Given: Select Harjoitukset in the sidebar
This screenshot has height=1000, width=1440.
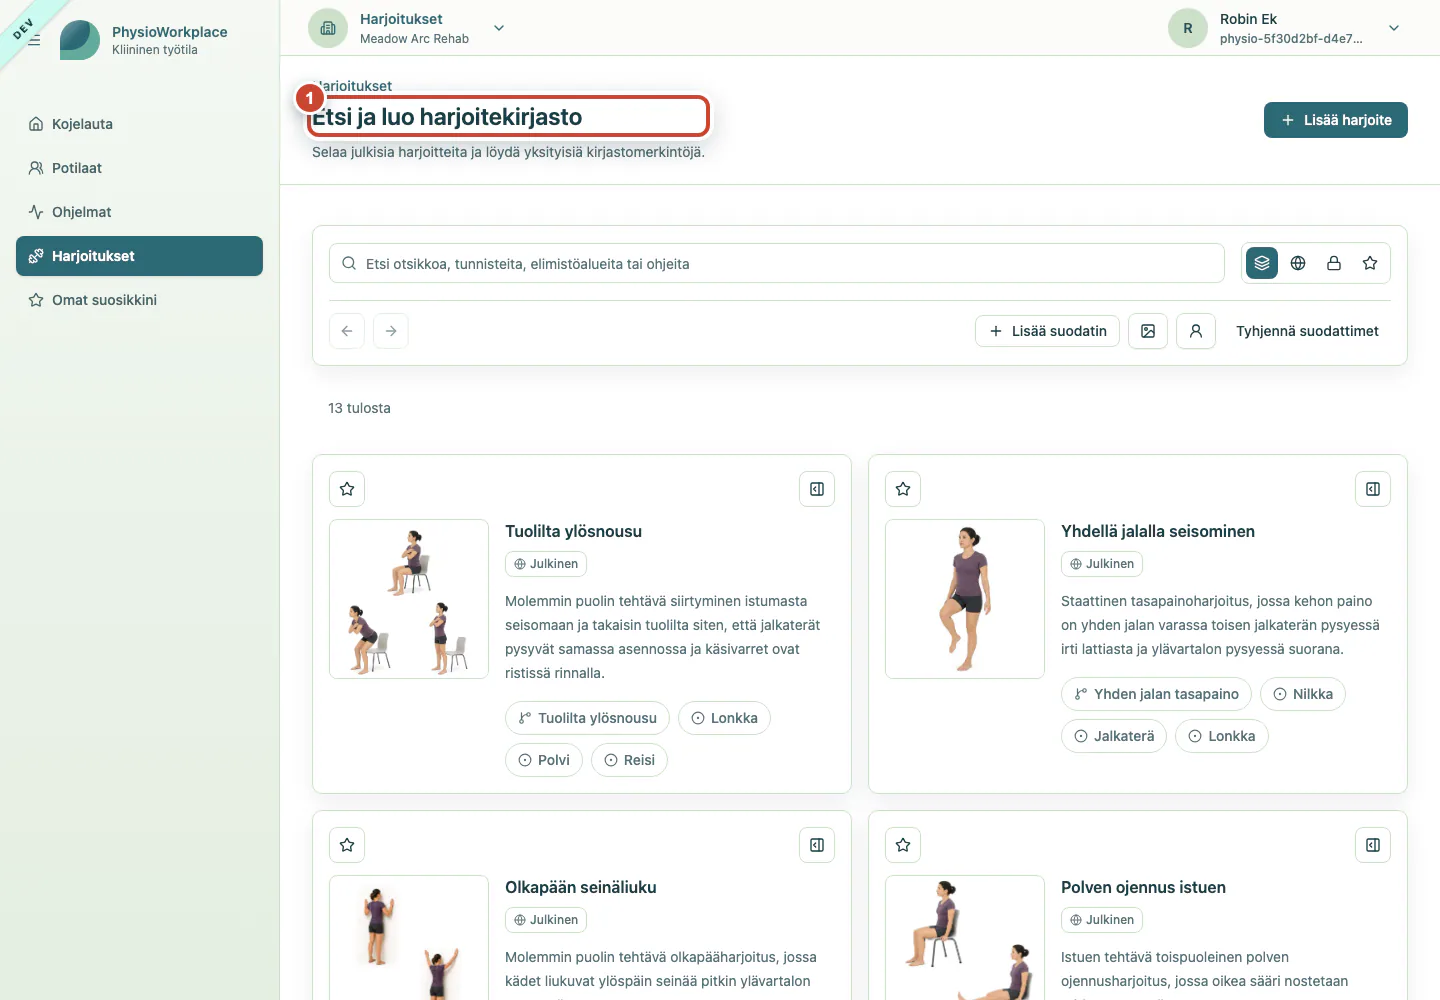Looking at the screenshot, I should click(x=139, y=256).
